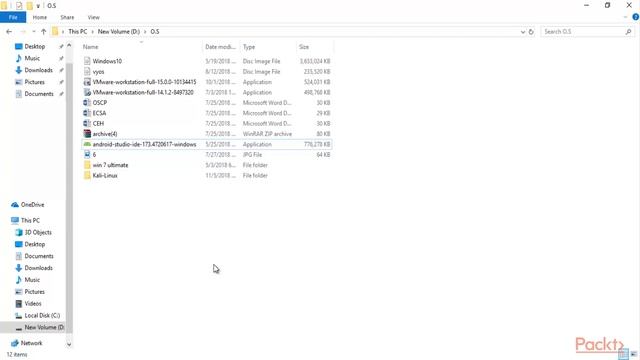Open Desktop under This PC
Screen dimensions: 640x360
click(x=35, y=244)
